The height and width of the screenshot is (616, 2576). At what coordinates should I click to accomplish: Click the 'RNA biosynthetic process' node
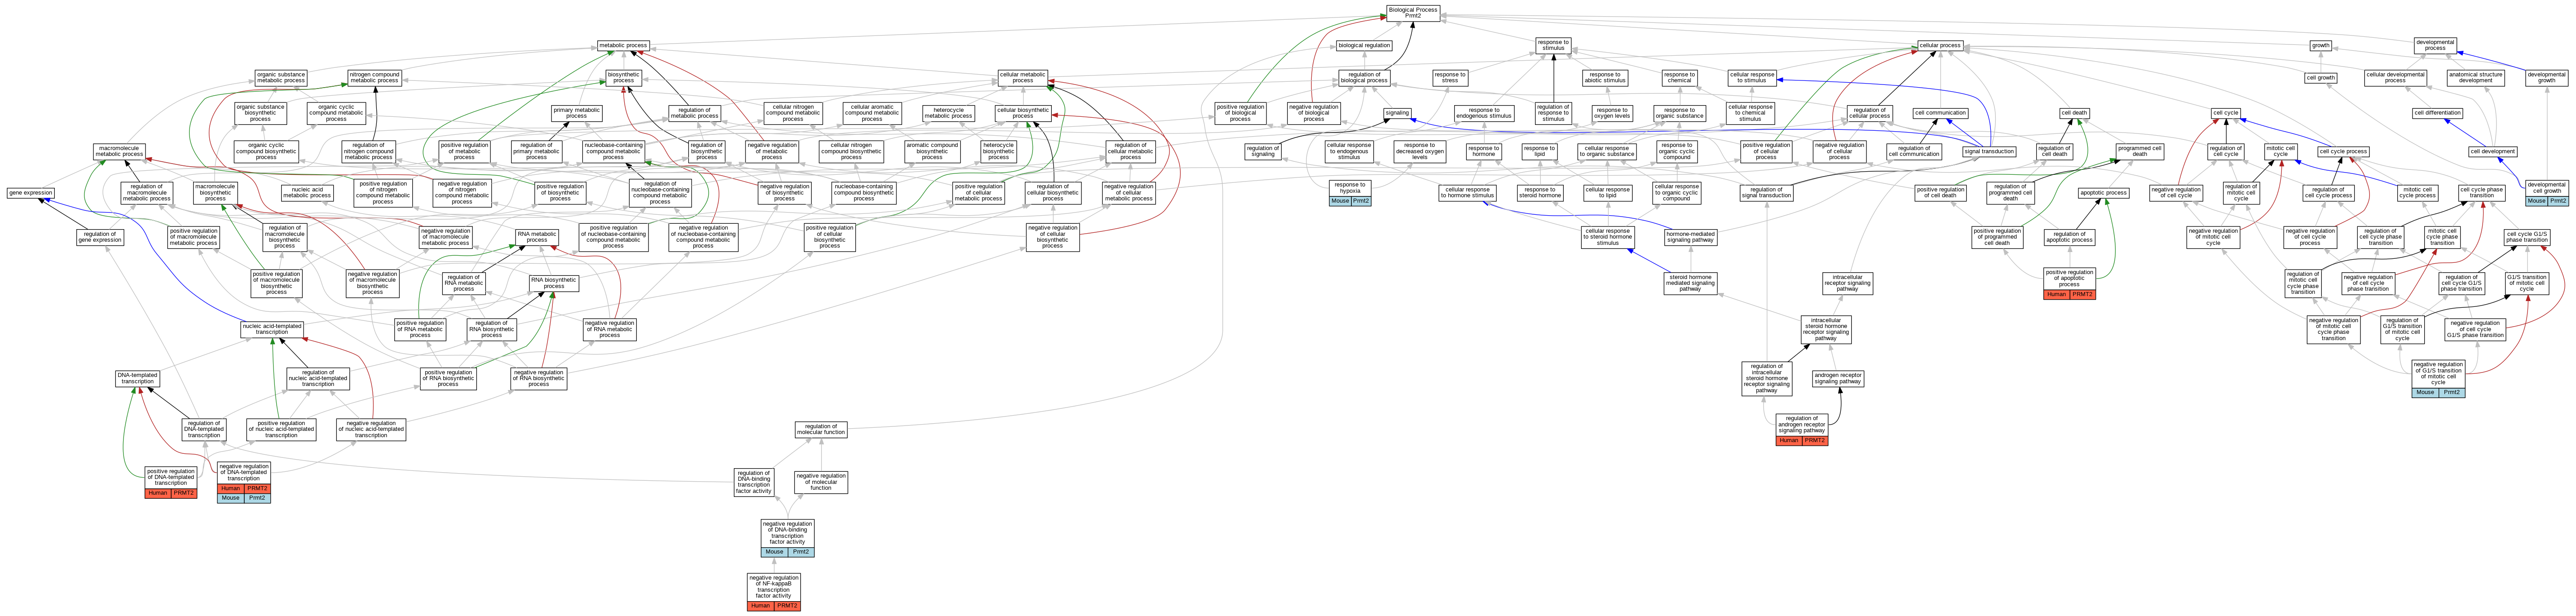554,283
